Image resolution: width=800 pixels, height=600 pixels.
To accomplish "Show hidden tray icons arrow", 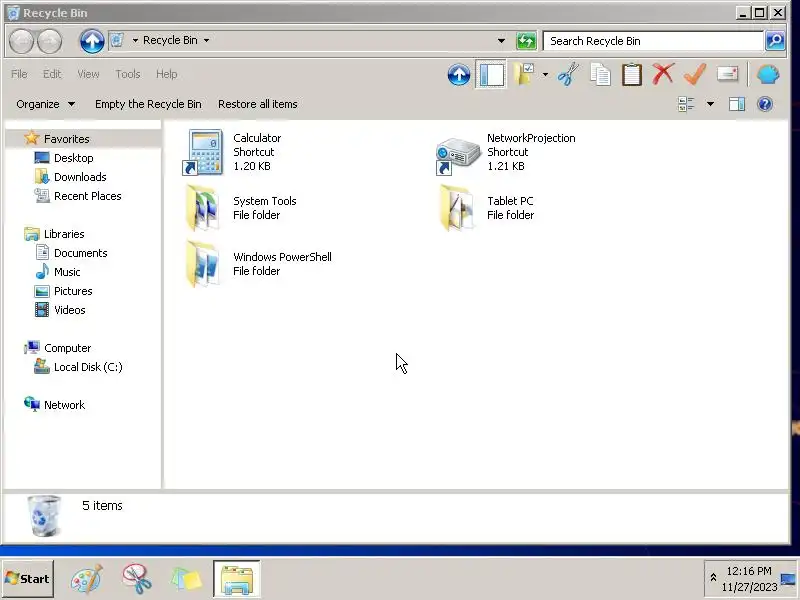I will (713, 578).
